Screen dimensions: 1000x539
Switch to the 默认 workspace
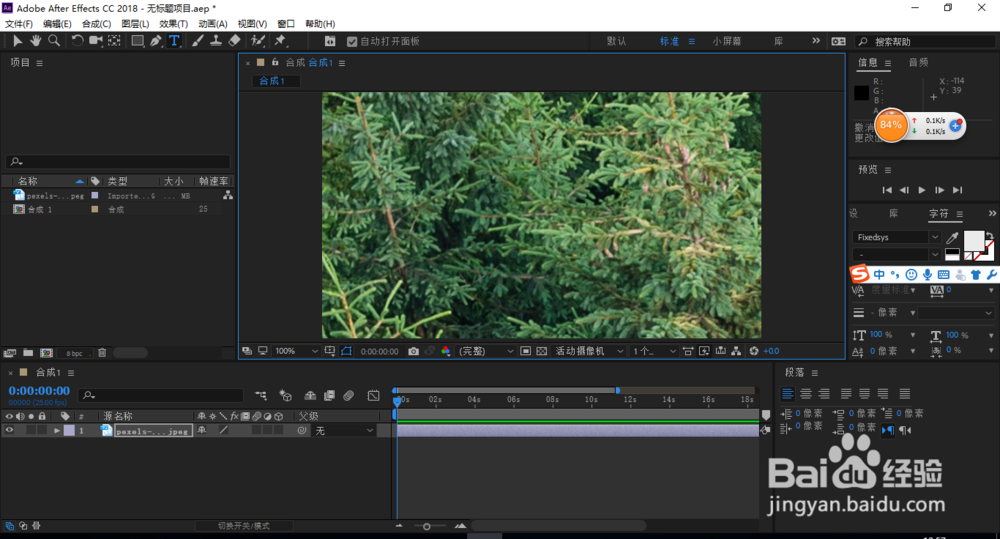tap(616, 41)
